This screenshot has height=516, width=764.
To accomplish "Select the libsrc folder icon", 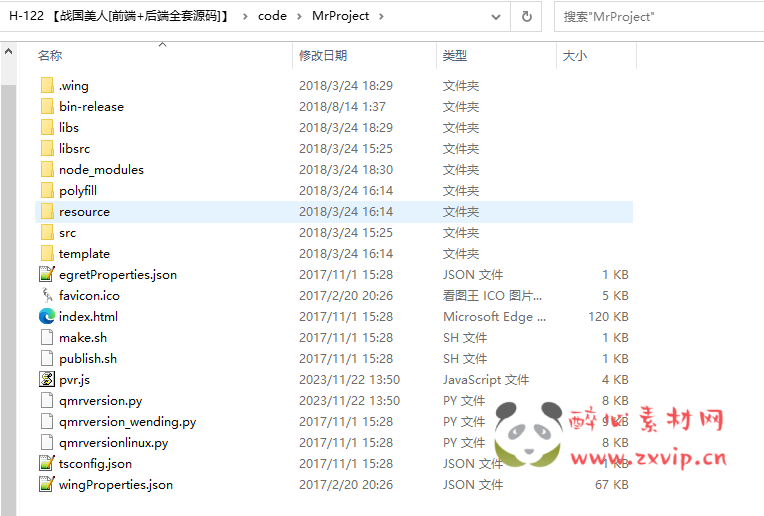I will pos(47,148).
